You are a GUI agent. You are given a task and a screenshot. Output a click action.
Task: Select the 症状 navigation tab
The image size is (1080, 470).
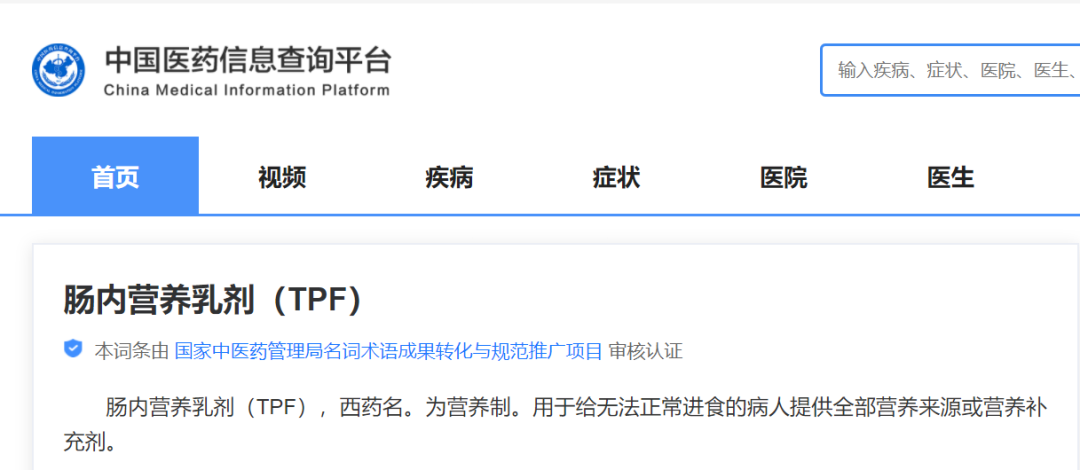click(x=616, y=178)
